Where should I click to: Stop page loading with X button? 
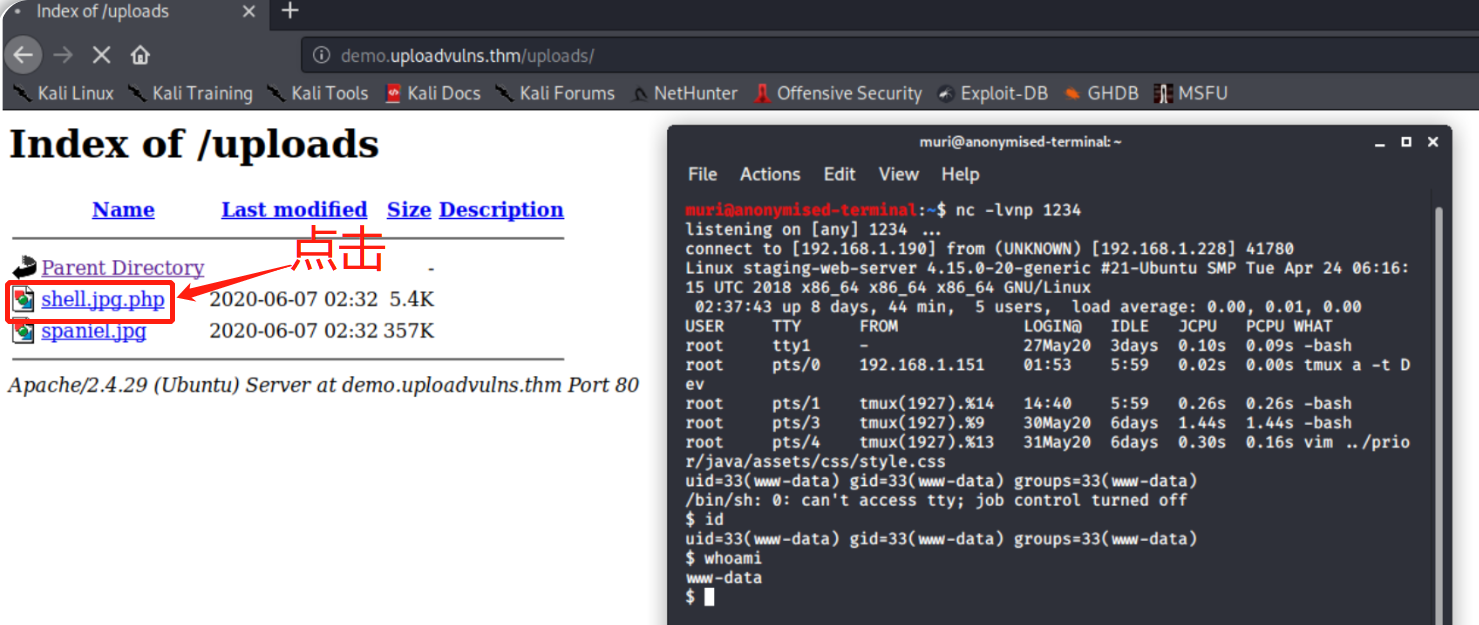point(101,55)
